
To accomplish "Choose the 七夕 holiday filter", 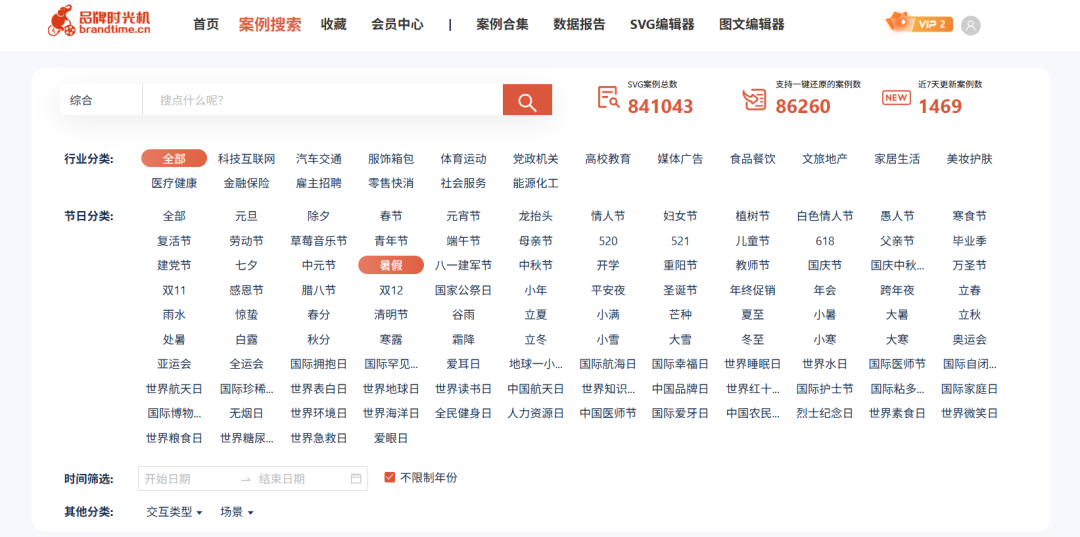I will [247, 265].
